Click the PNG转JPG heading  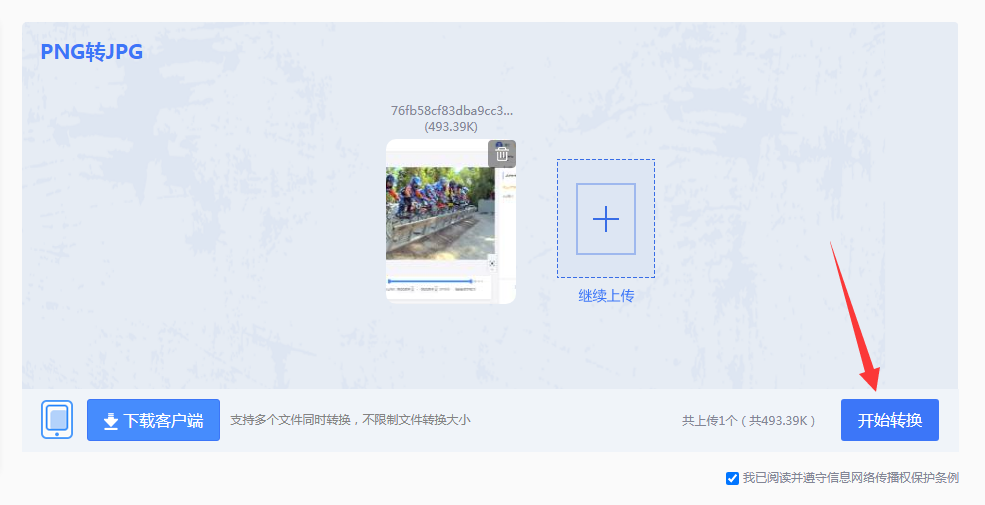92,52
